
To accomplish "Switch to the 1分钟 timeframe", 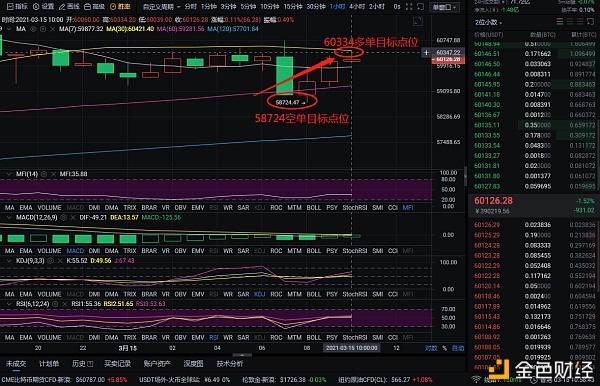I will [x=209, y=7].
